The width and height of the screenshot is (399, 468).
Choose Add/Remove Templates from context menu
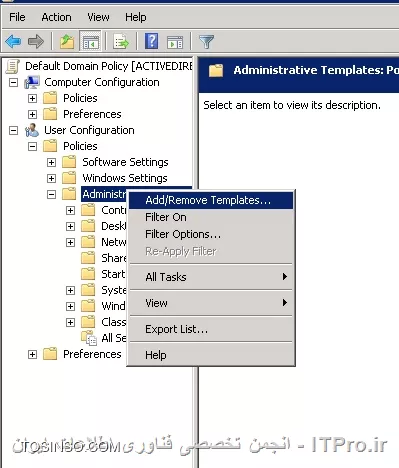[x=211, y=200]
